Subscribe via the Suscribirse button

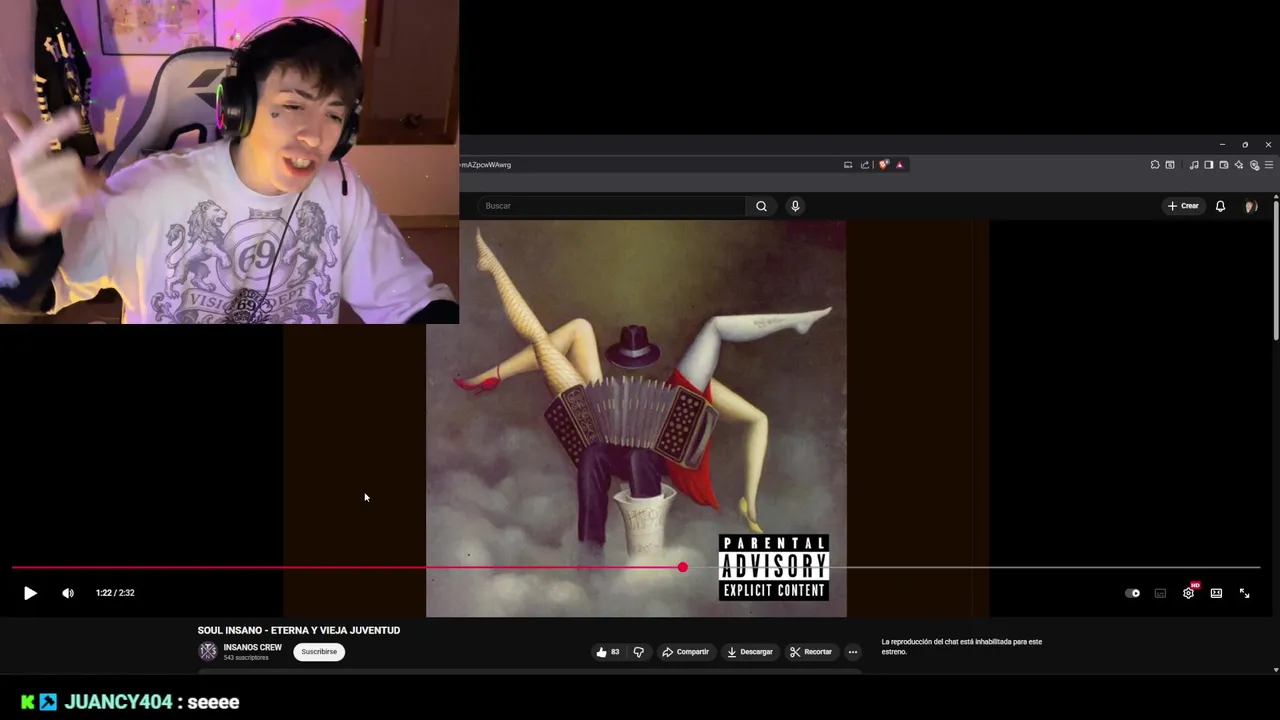(x=319, y=652)
